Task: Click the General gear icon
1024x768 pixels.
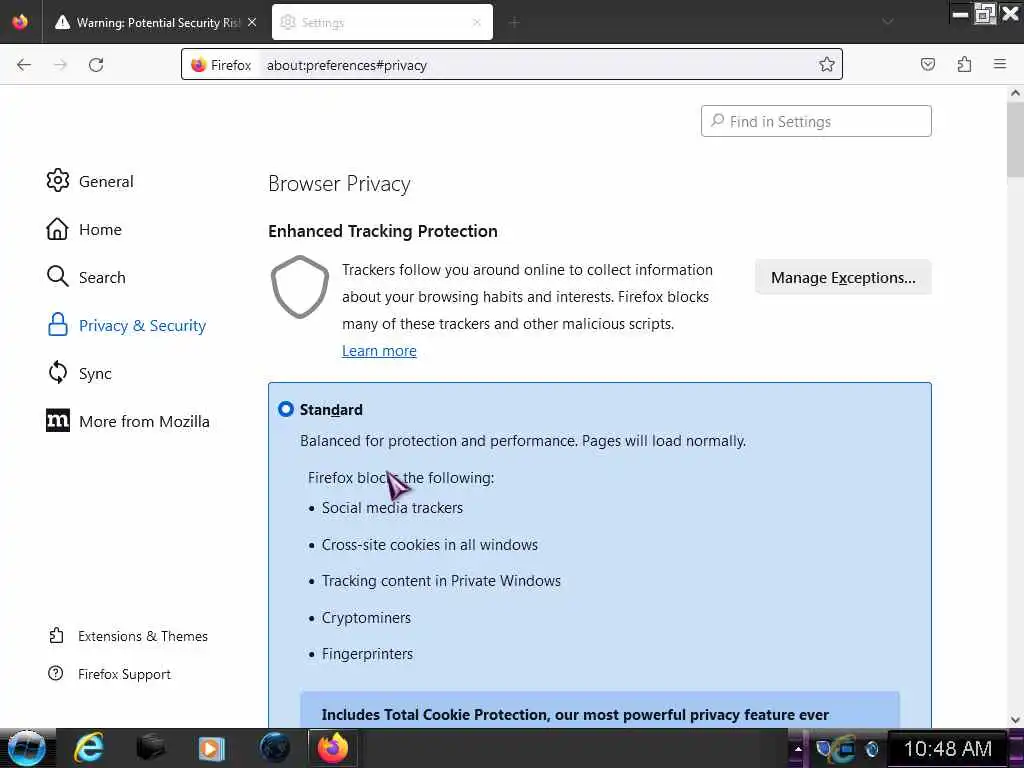Action: click(57, 181)
